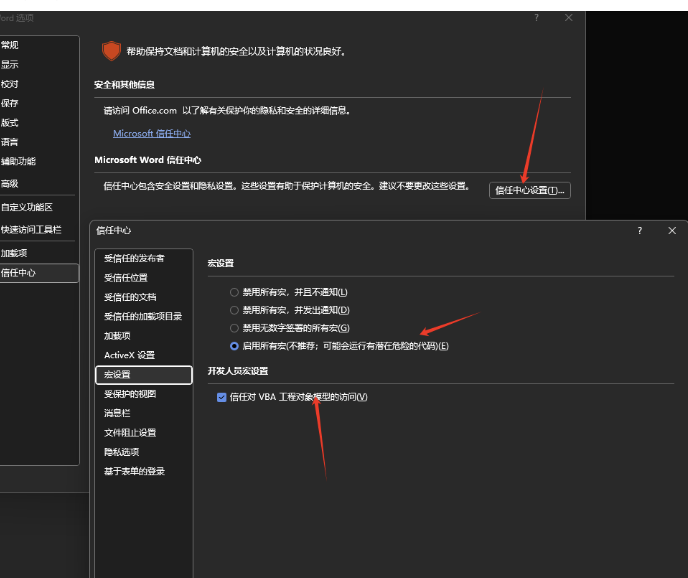Close the Trust Center (信任中心) dialog
The width and height of the screenshot is (688, 578).
tap(672, 231)
